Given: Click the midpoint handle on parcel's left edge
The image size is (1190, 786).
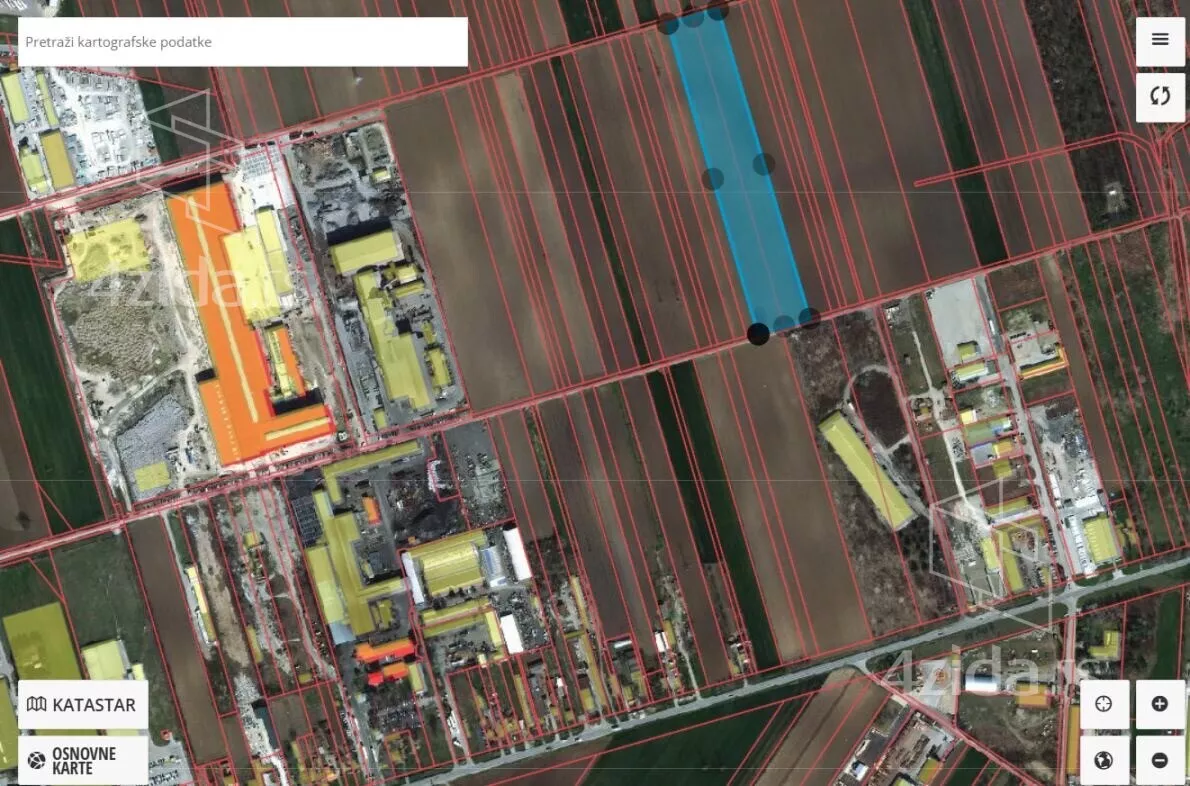Looking at the screenshot, I should [713, 179].
